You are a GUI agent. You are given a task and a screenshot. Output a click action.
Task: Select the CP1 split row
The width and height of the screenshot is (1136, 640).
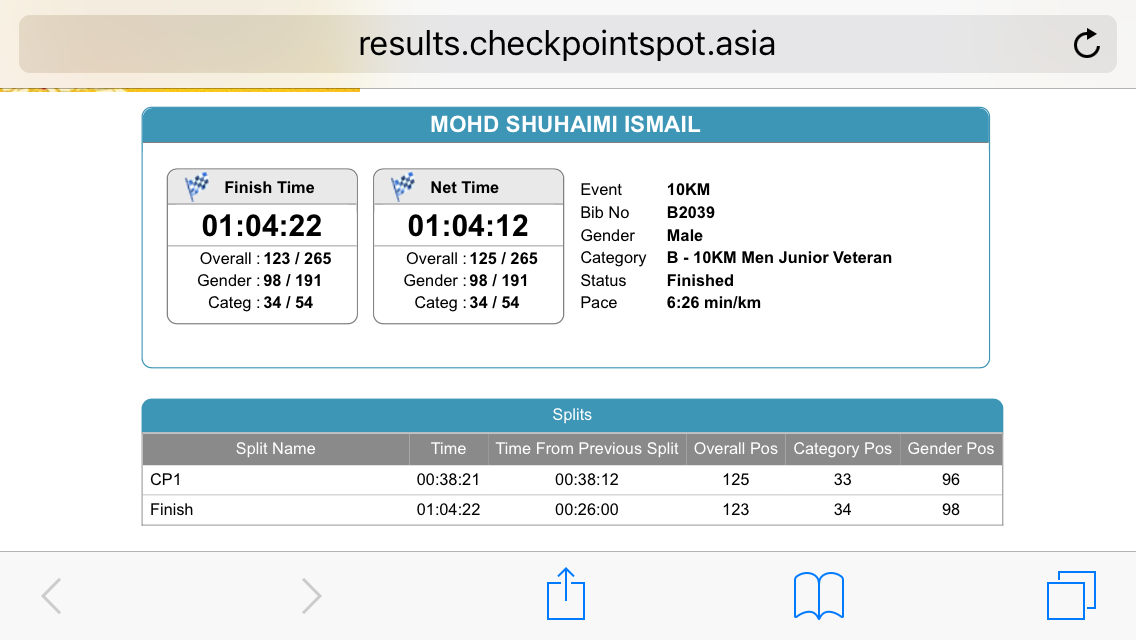(x=572, y=480)
